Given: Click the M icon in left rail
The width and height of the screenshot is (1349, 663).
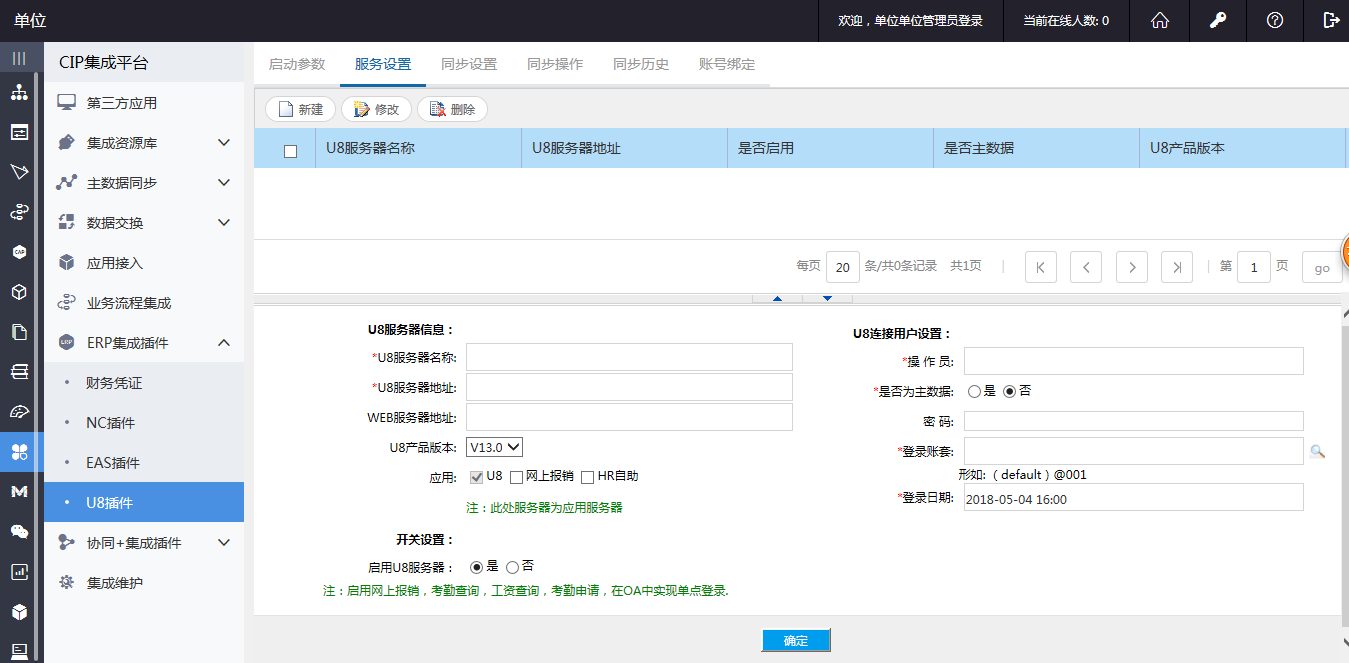Looking at the screenshot, I should point(19,492).
